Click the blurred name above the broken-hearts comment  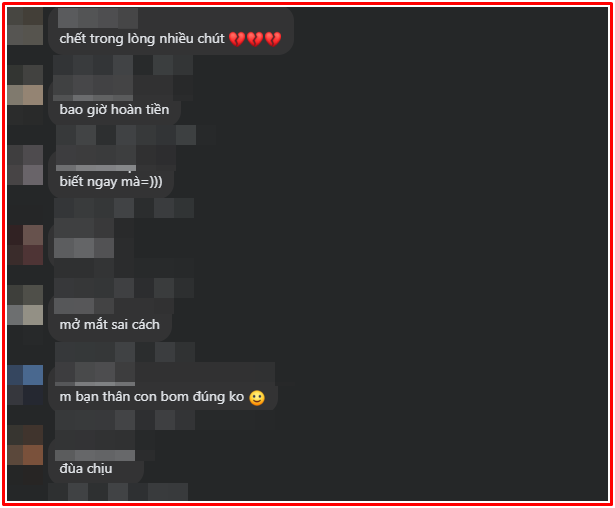pyautogui.click(x=98, y=18)
